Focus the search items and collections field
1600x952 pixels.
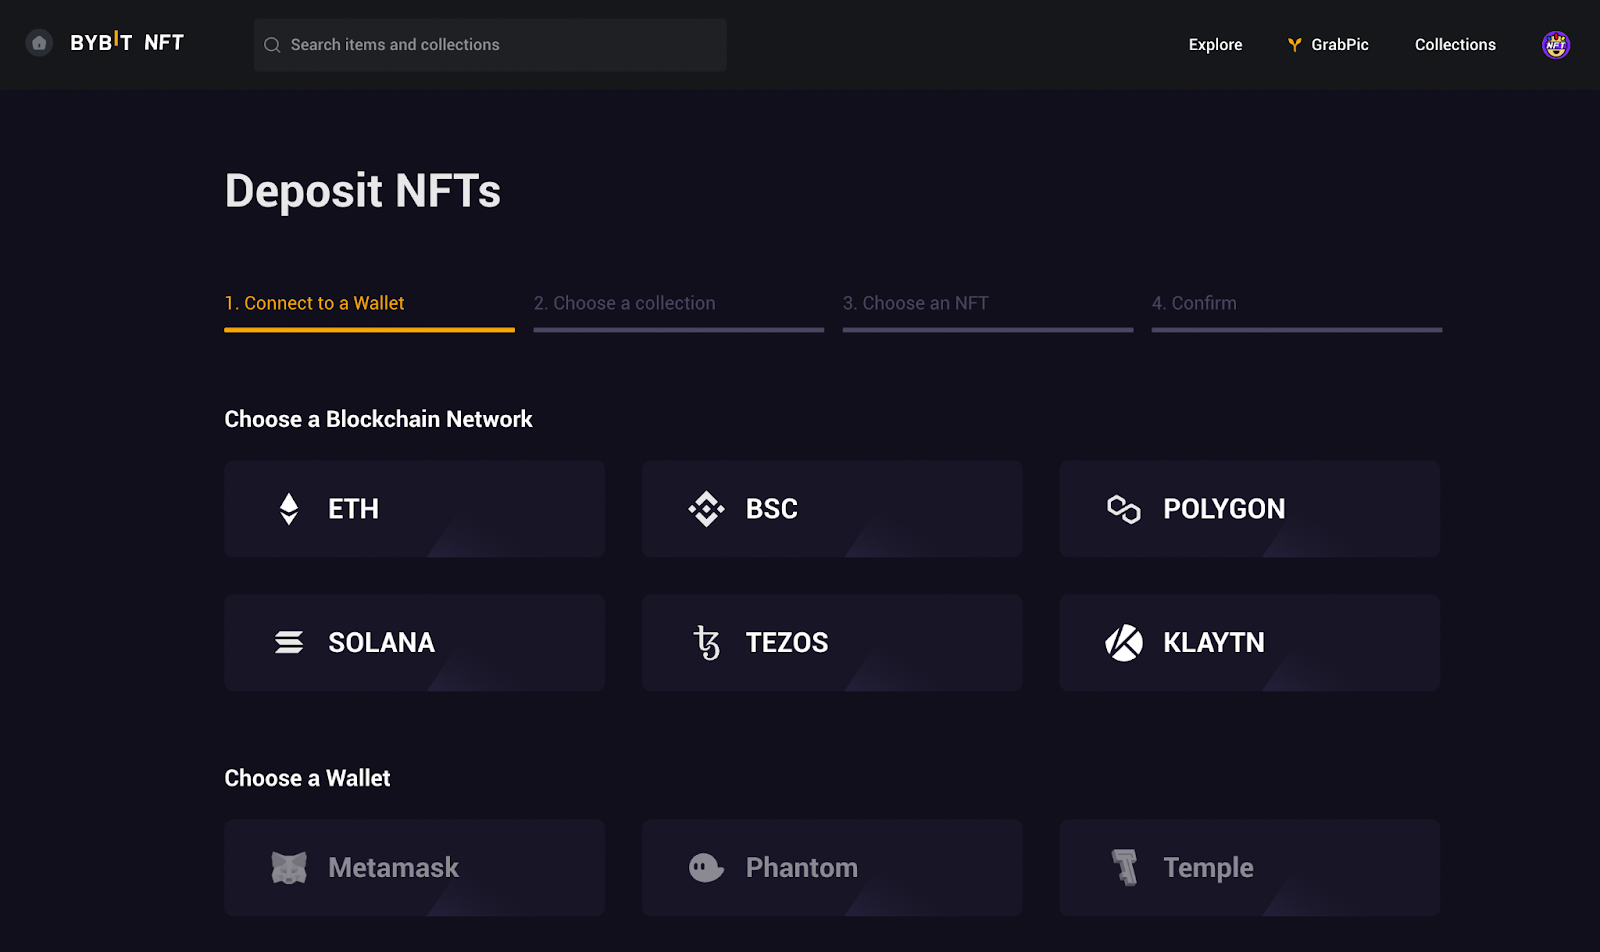(500, 45)
